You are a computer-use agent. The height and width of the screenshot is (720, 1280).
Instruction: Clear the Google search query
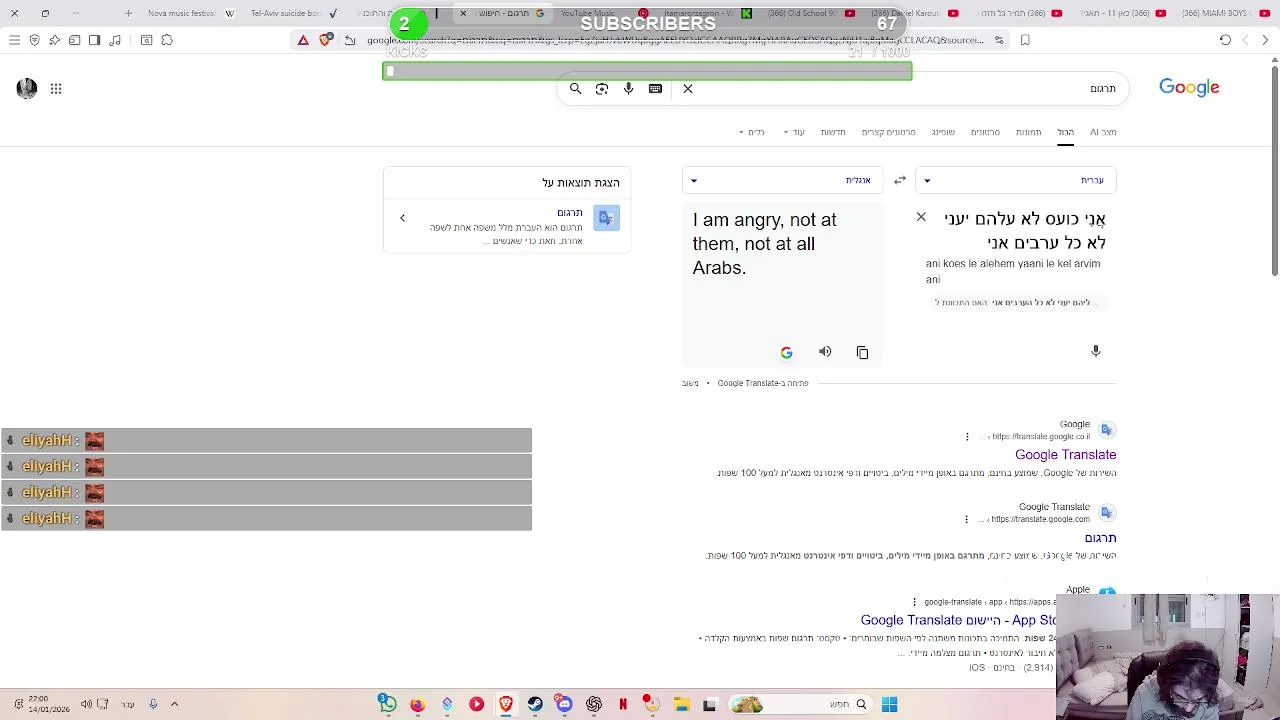click(x=688, y=89)
